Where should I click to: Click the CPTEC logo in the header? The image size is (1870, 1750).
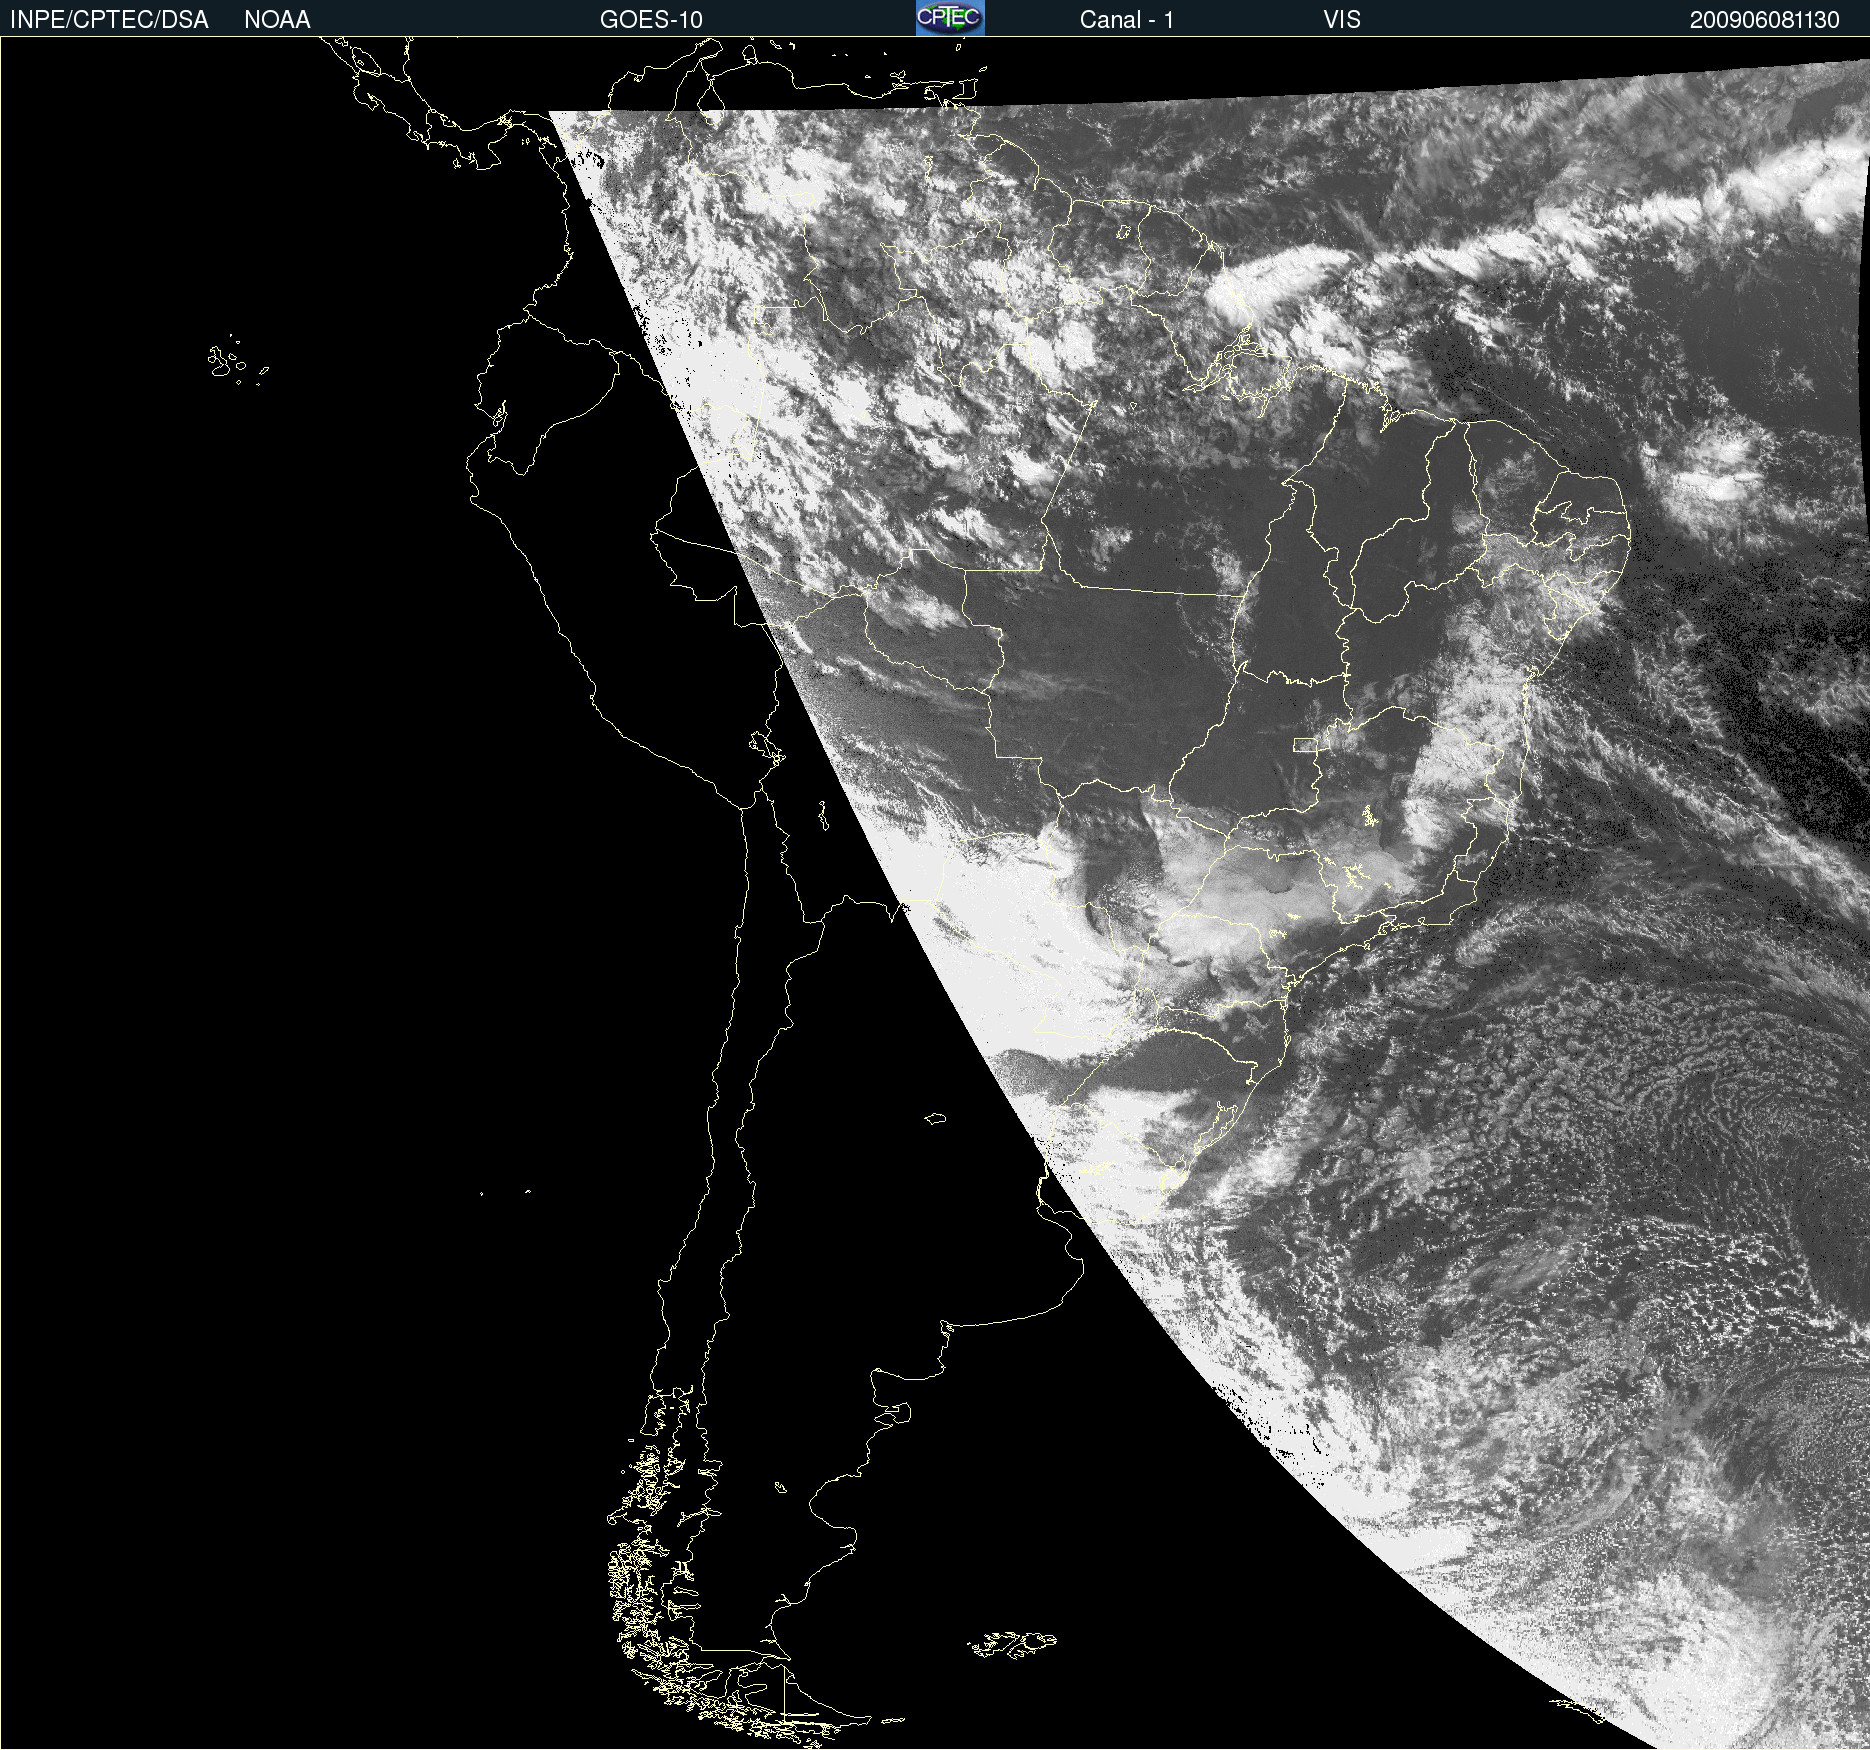tap(950, 18)
